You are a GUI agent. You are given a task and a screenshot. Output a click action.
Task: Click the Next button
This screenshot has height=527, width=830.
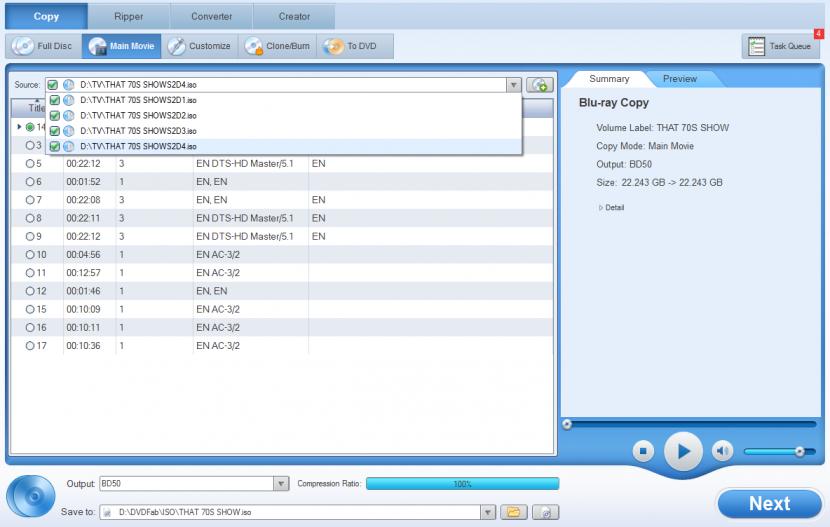769,503
